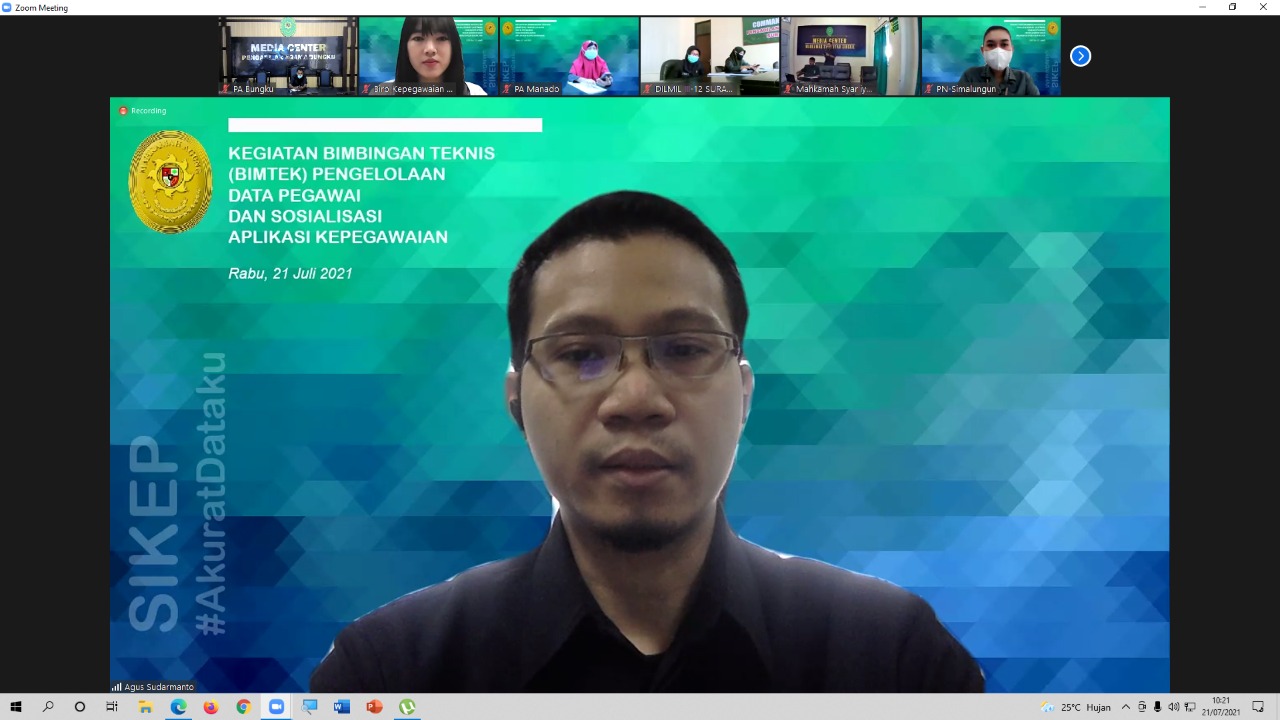Open Google Chrome from the taskbar
This screenshot has width=1280, height=720.
[242, 707]
